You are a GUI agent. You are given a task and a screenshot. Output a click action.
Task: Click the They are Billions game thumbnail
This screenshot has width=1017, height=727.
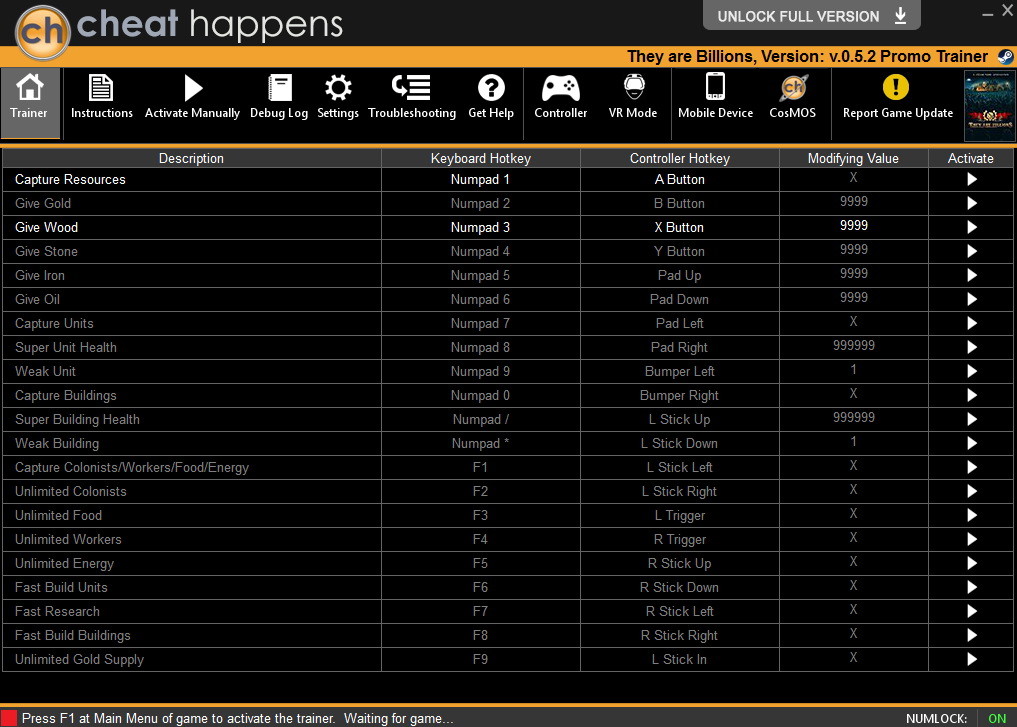coord(989,106)
